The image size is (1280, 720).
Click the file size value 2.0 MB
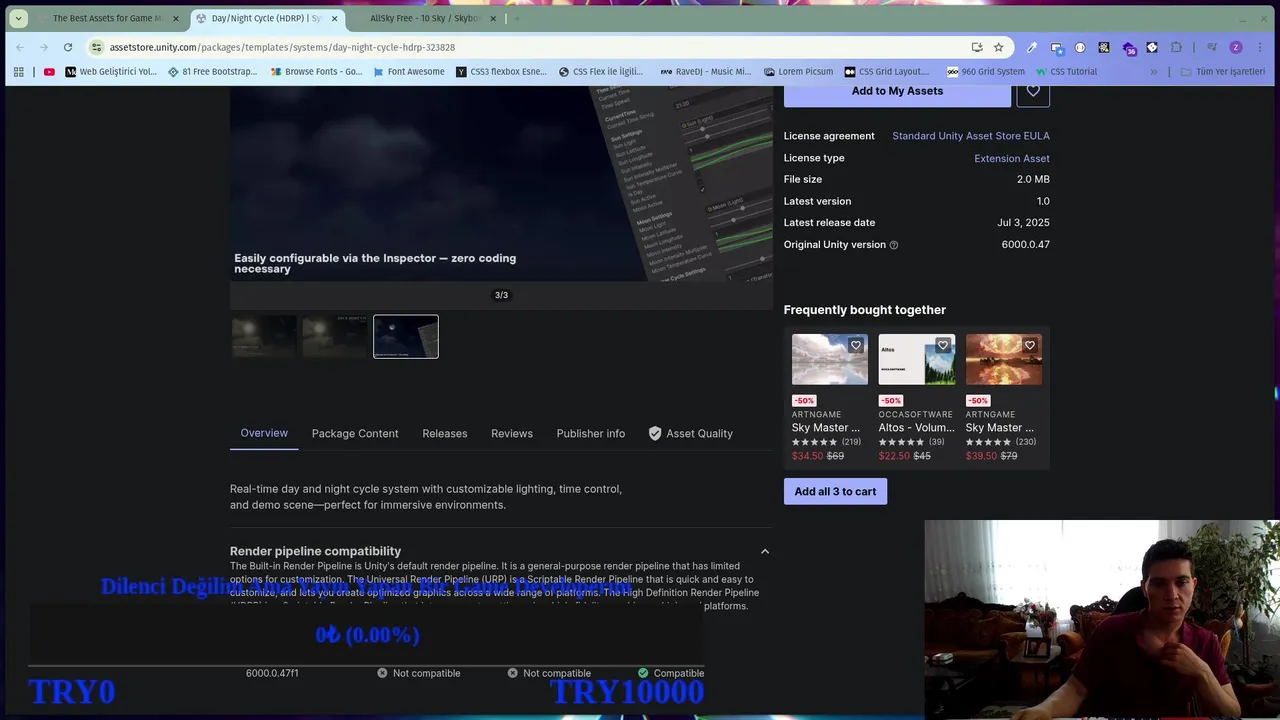[1033, 180]
